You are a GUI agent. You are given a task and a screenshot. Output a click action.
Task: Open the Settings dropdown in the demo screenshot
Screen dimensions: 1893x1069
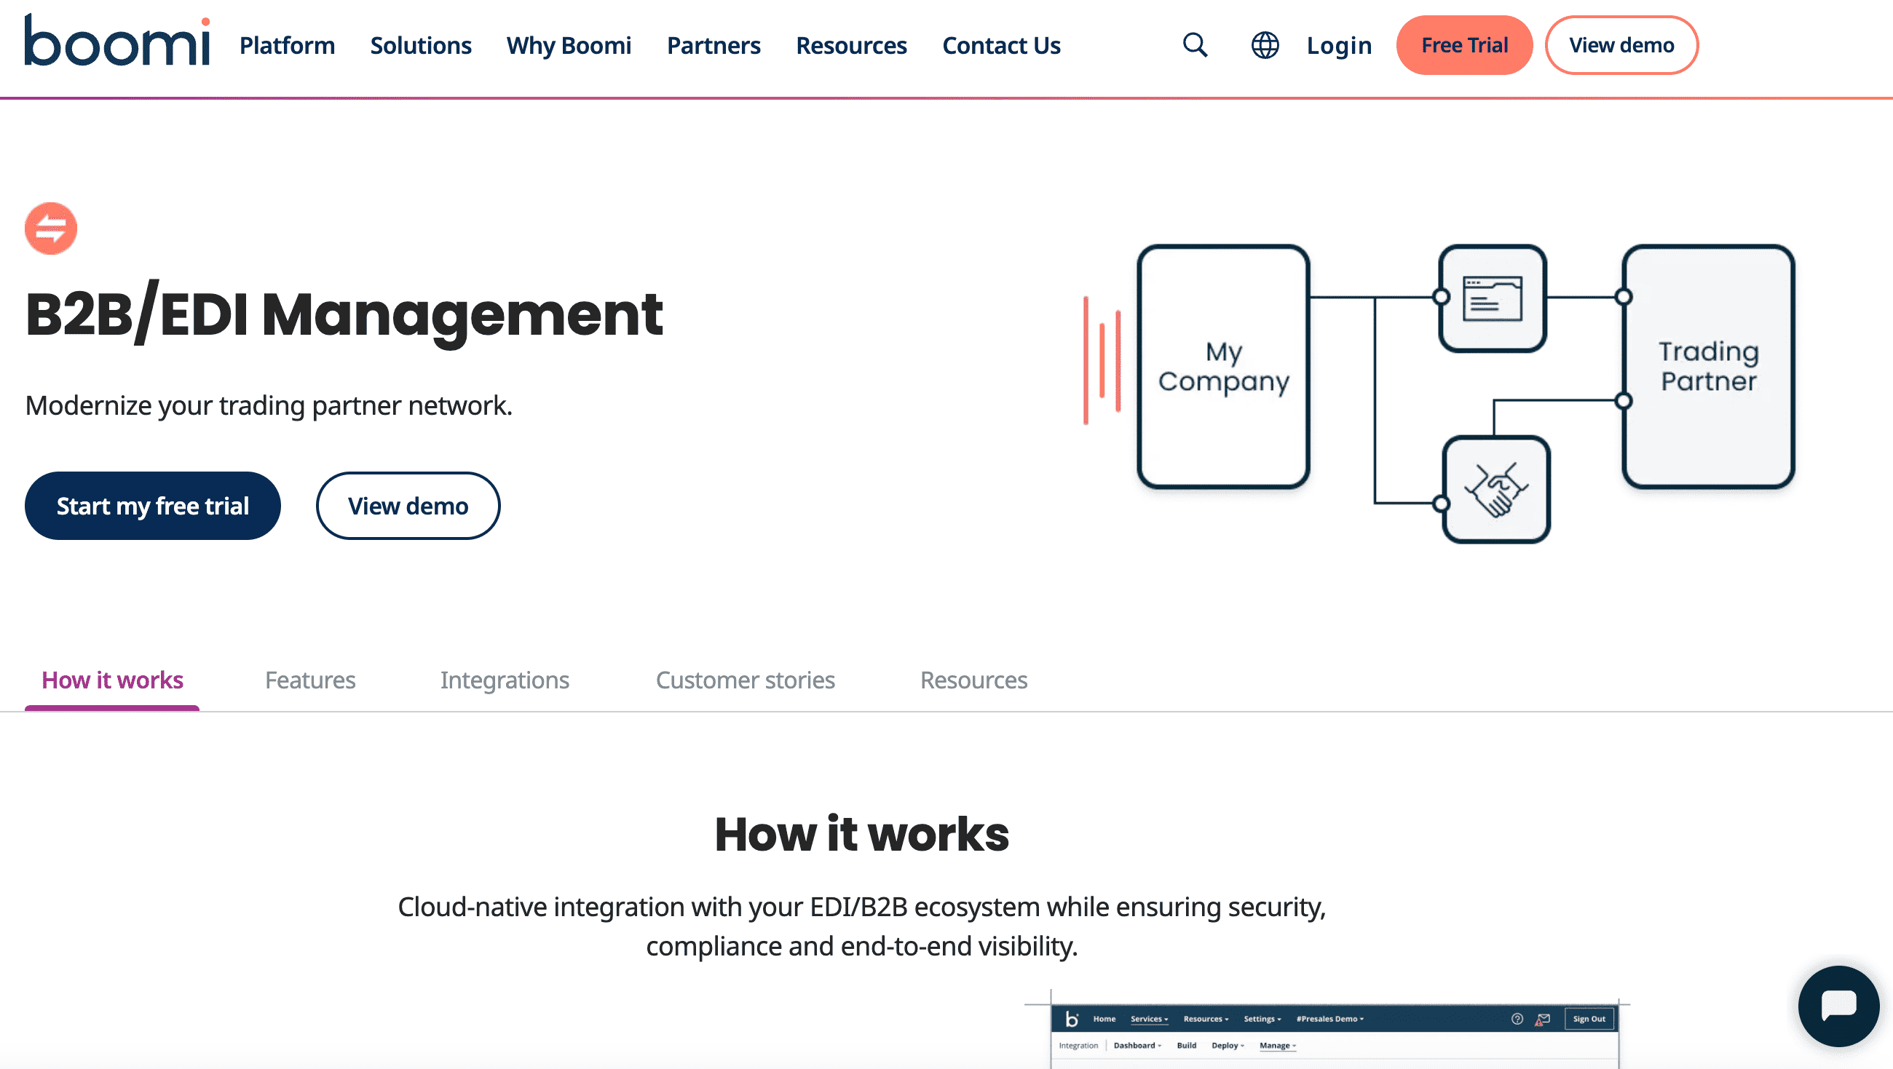tap(1261, 1019)
